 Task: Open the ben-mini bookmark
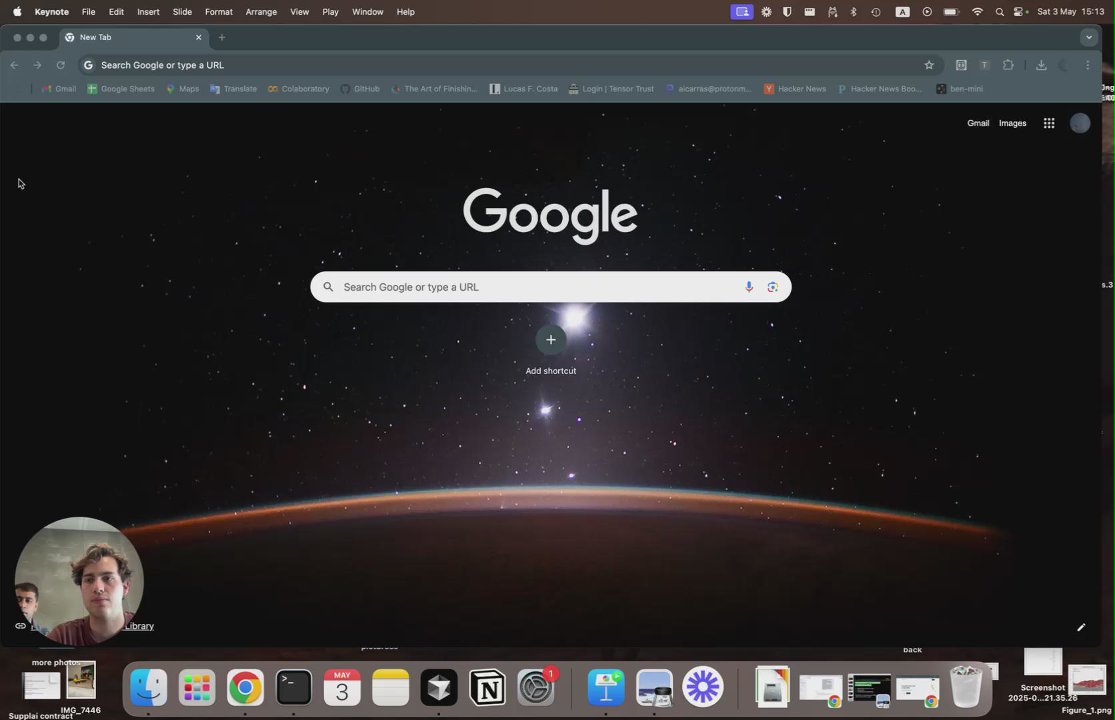pos(959,89)
